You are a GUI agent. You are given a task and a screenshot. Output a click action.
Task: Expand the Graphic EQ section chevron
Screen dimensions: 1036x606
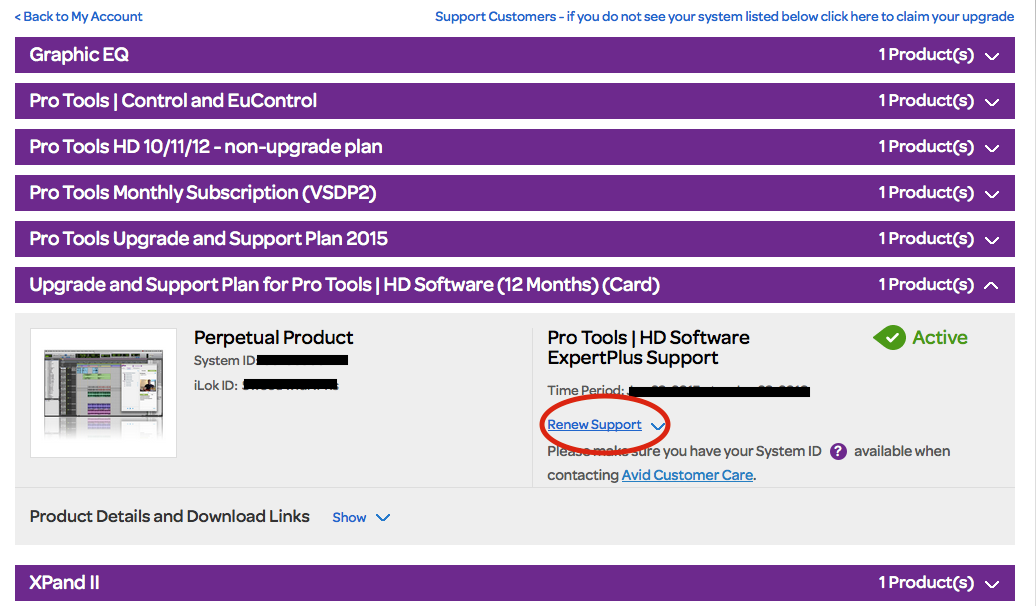pos(992,56)
